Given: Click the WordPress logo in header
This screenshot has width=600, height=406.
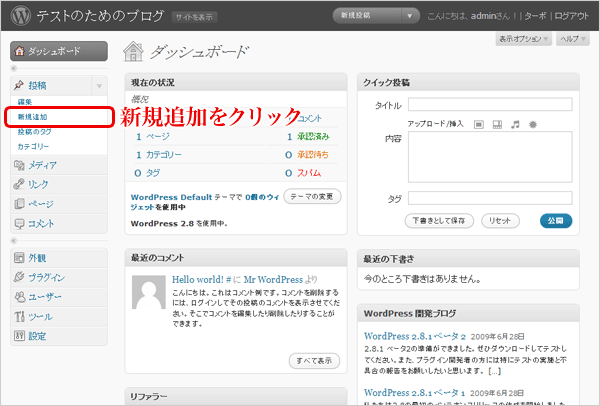Looking at the screenshot, I should [x=21, y=16].
